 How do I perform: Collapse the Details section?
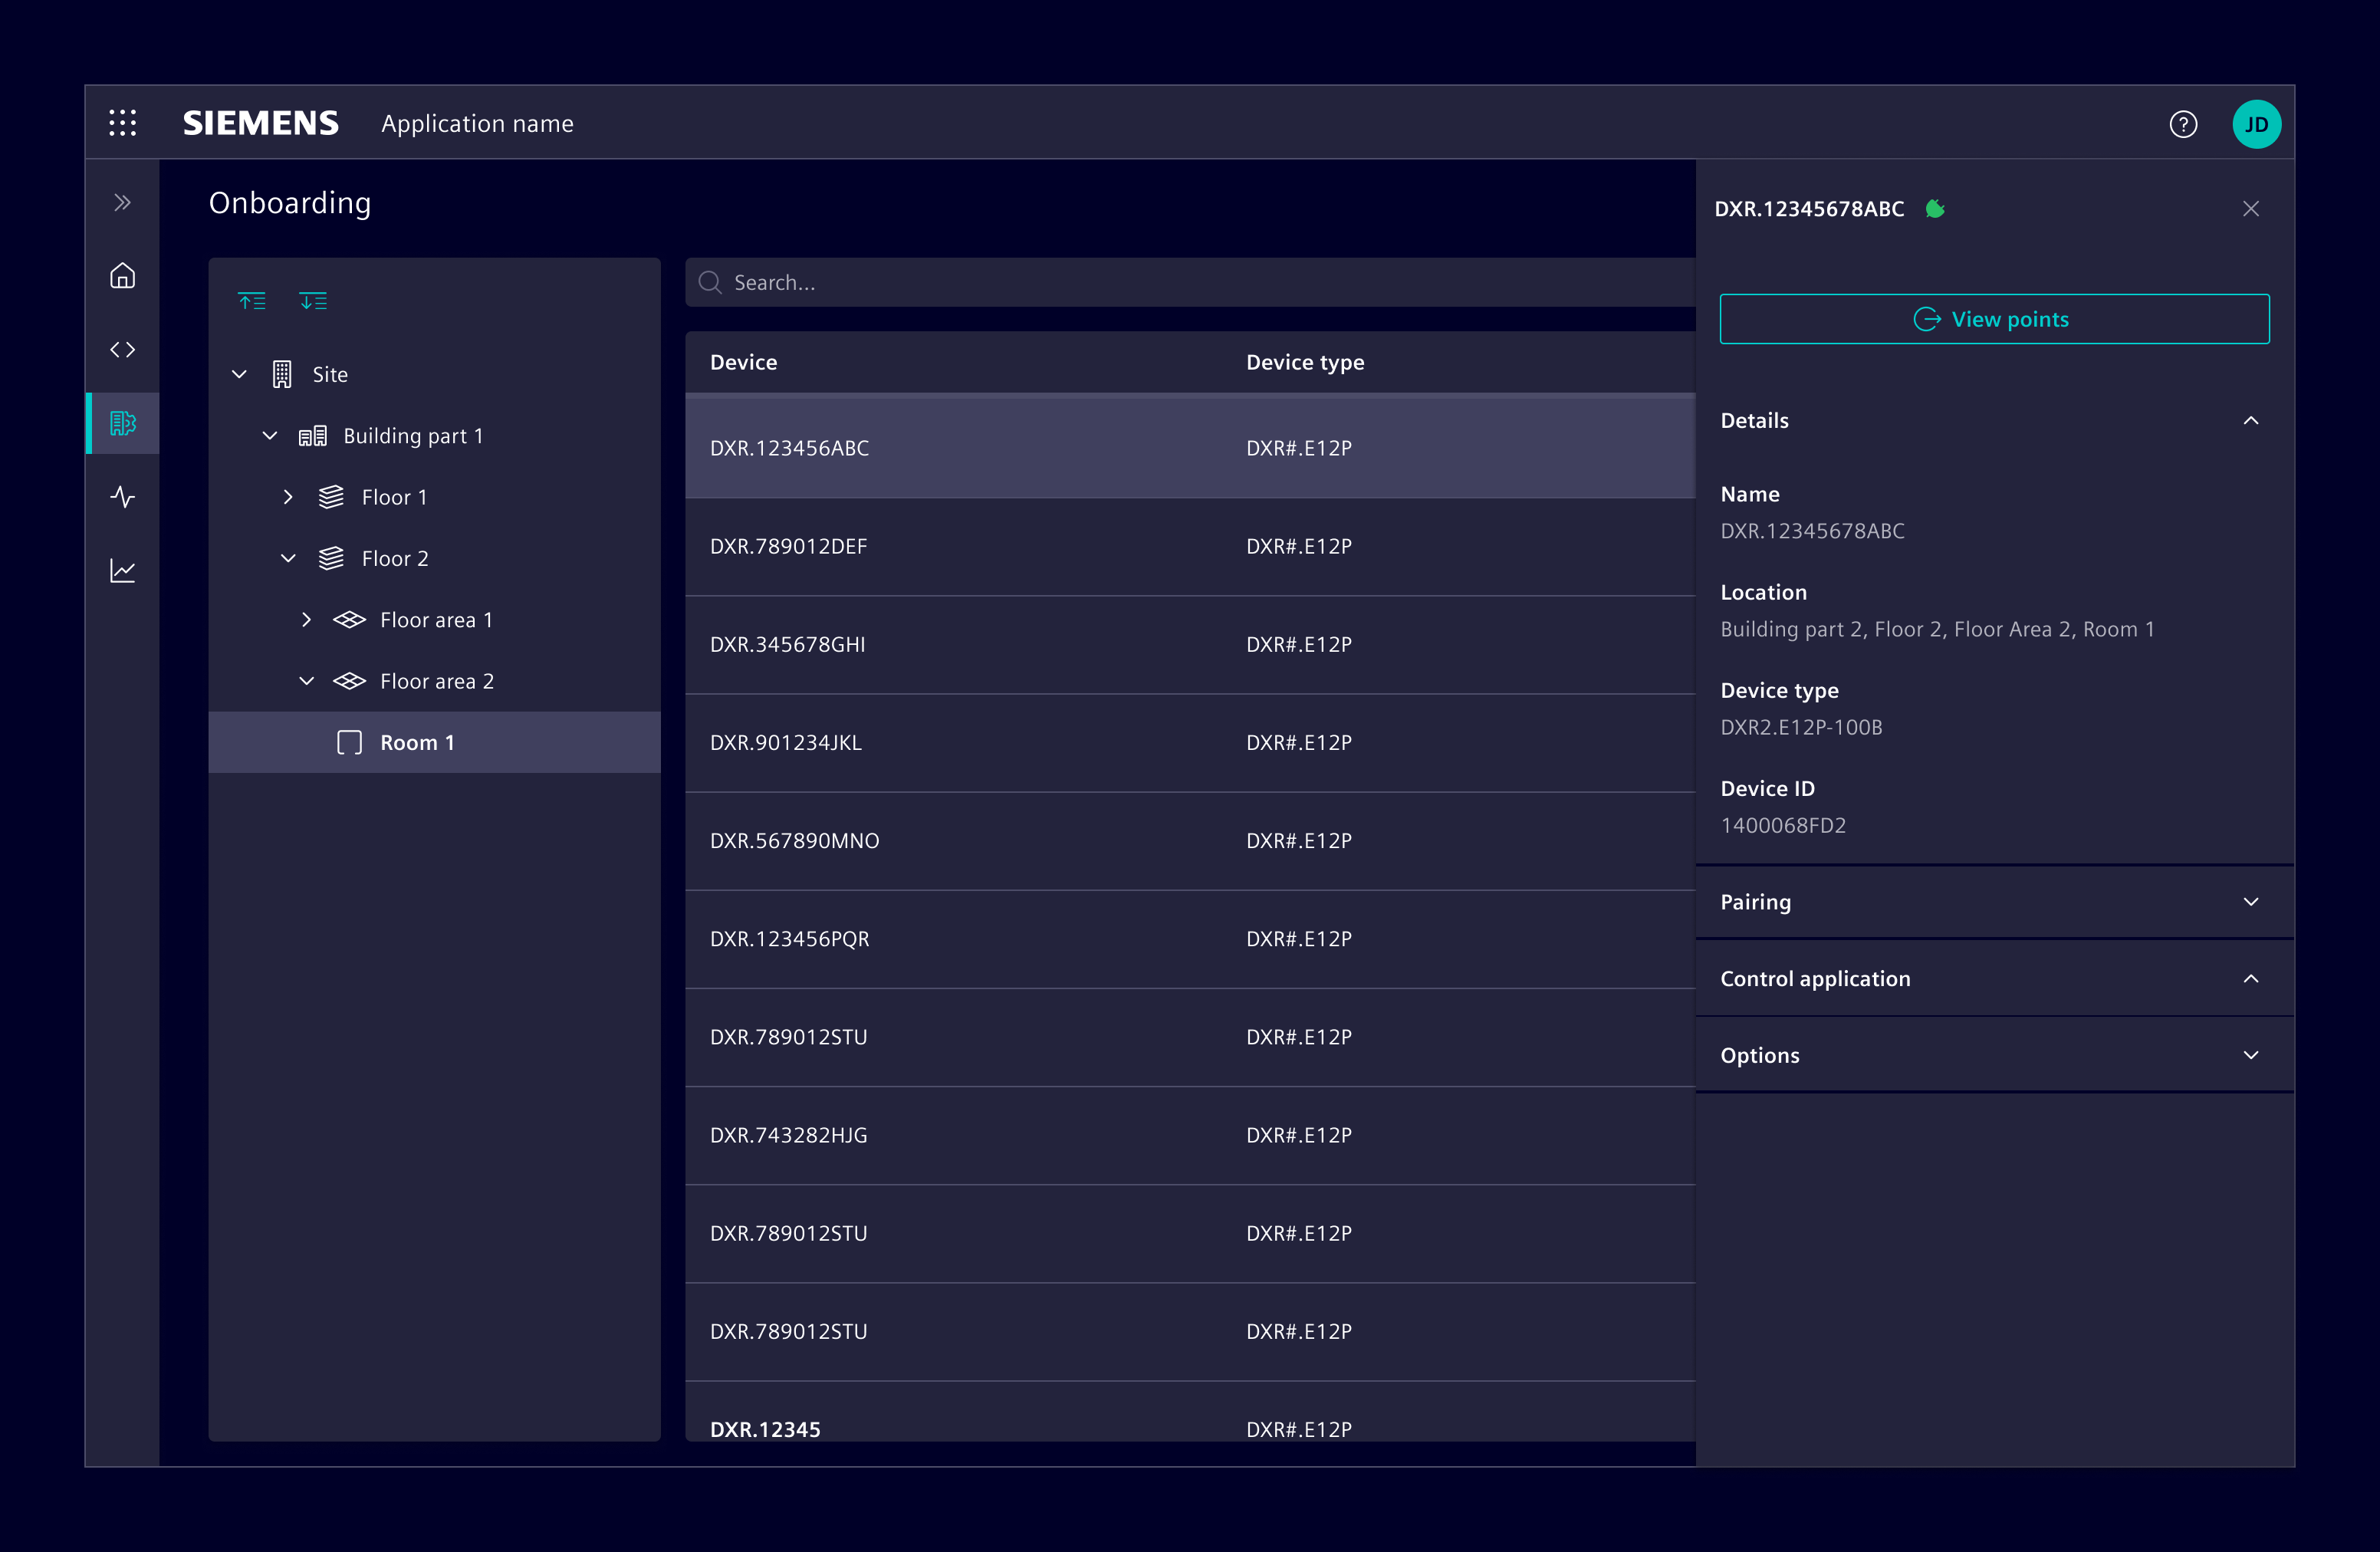(x=2250, y=421)
